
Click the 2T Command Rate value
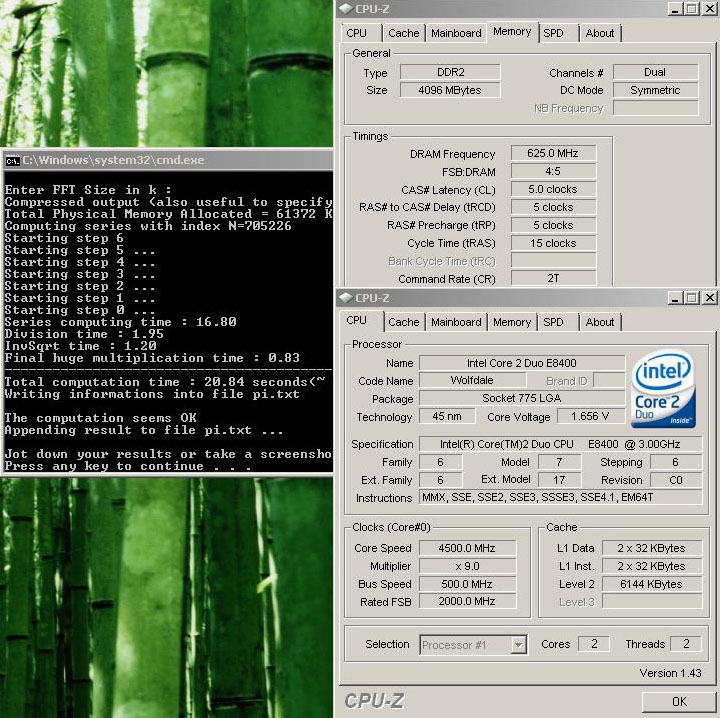coord(553,278)
